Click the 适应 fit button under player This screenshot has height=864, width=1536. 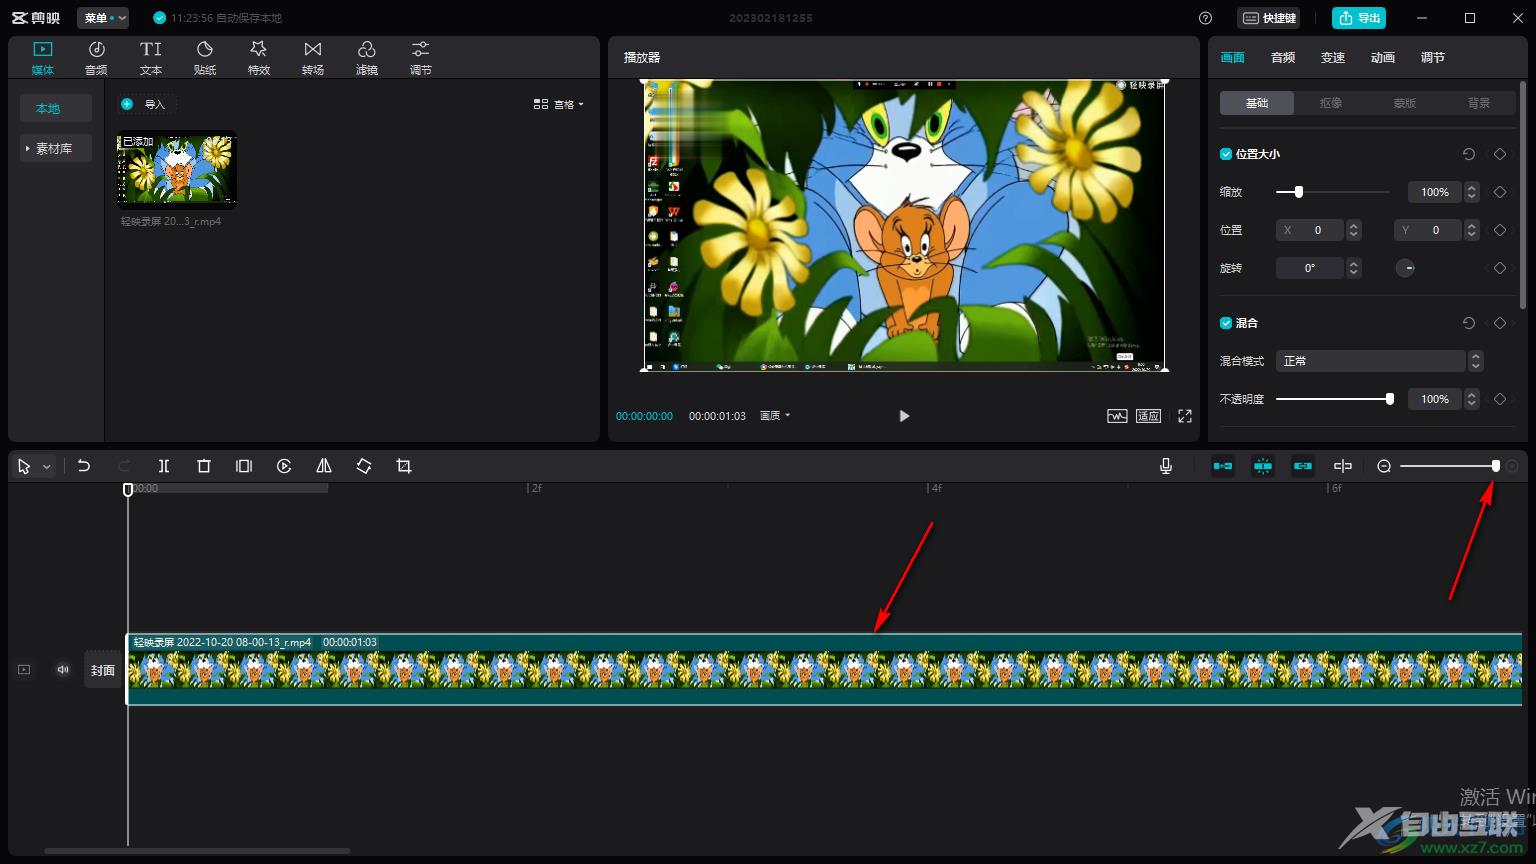pyautogui.click(x=1148, y=416)
